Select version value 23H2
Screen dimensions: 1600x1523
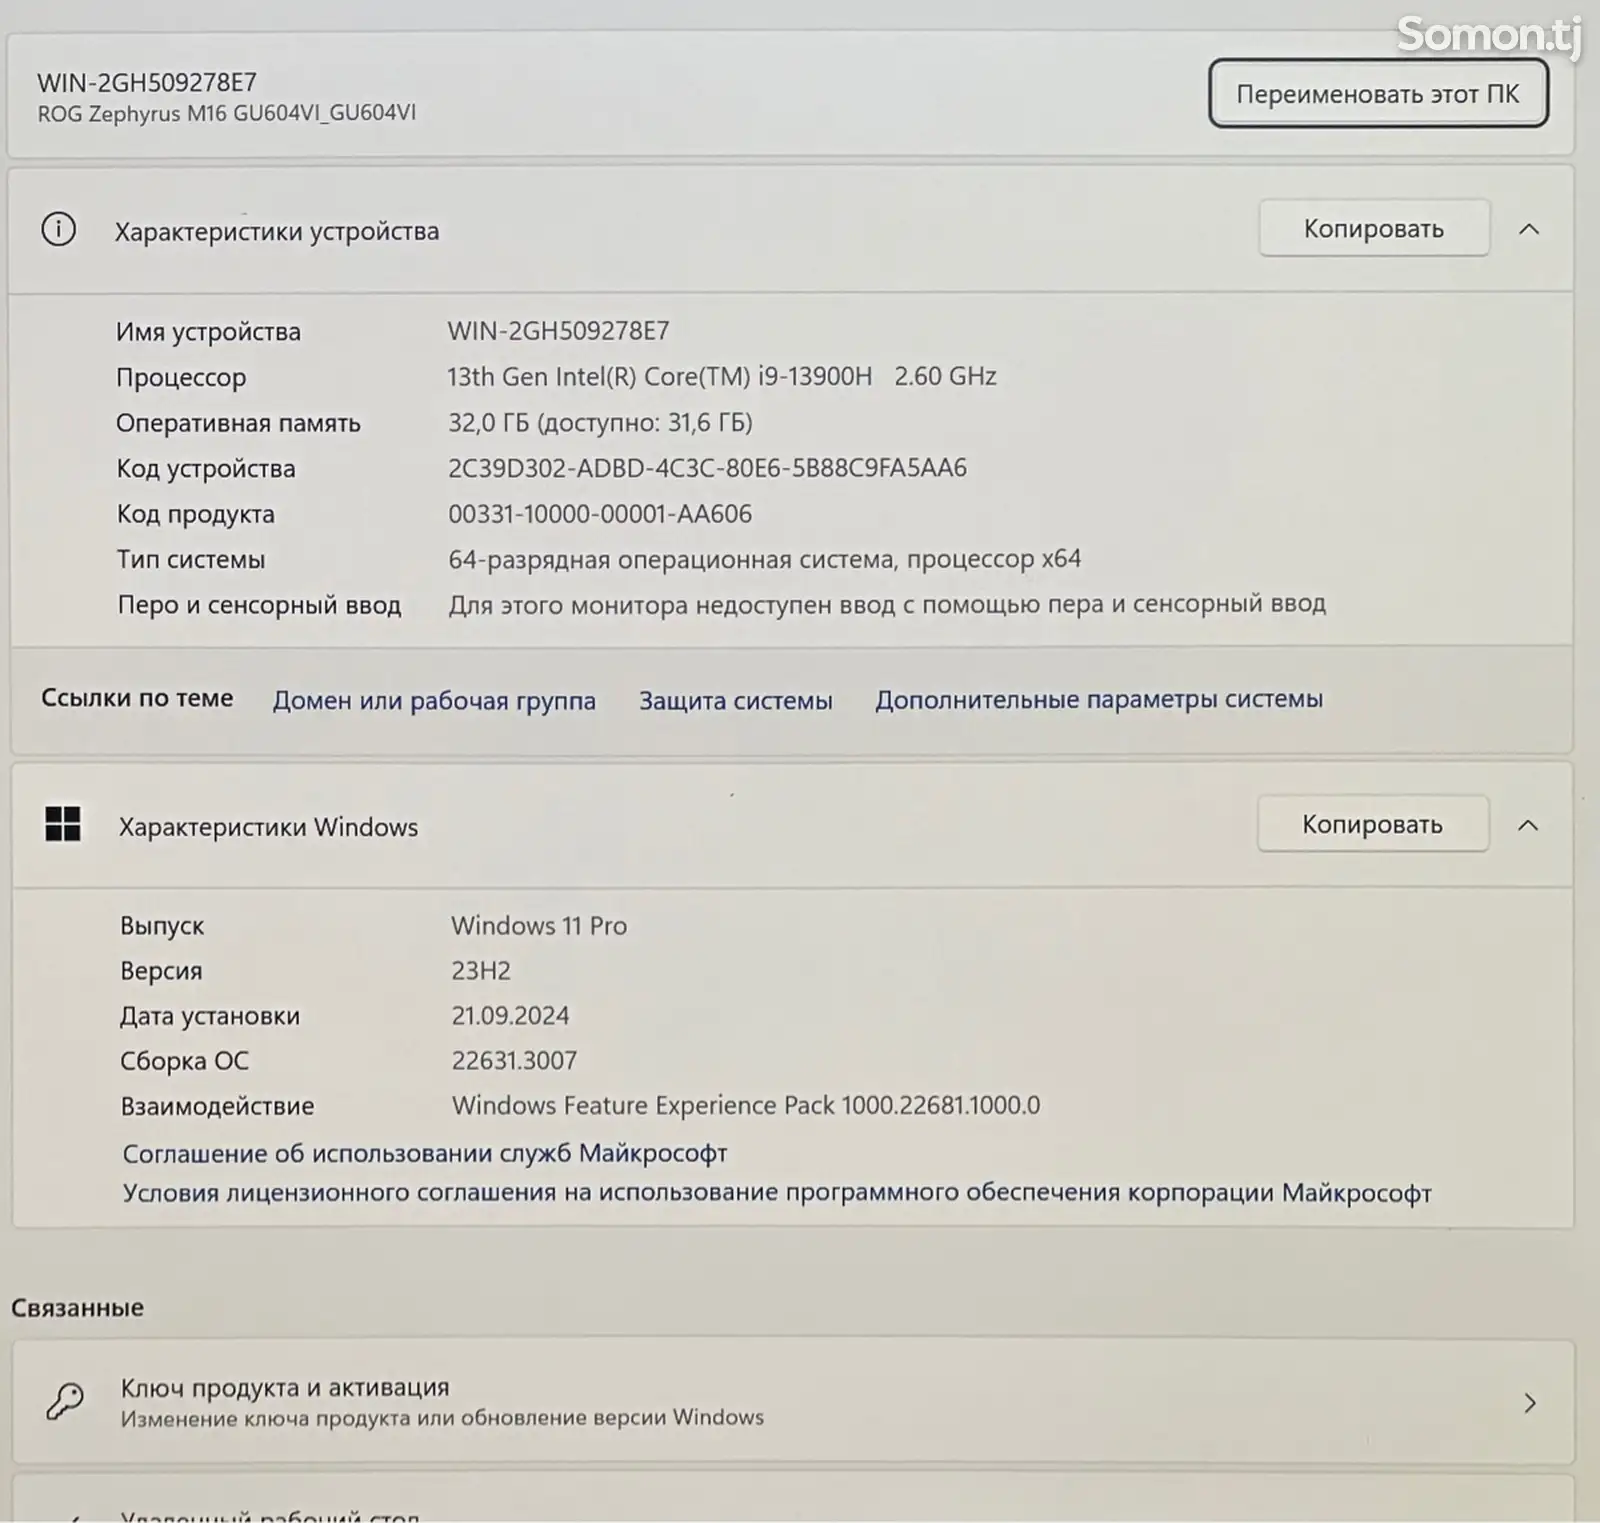(x=481, y=970)
